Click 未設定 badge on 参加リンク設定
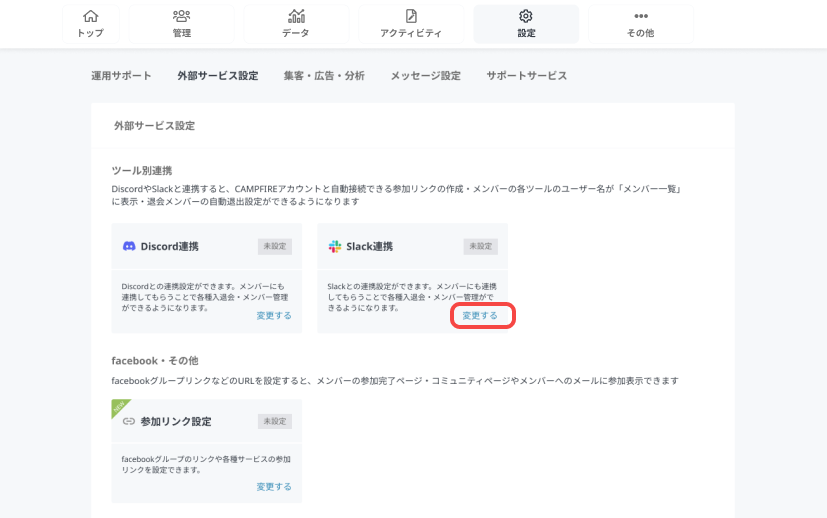This screenshot has width=827, height=518. click(275, 421)
